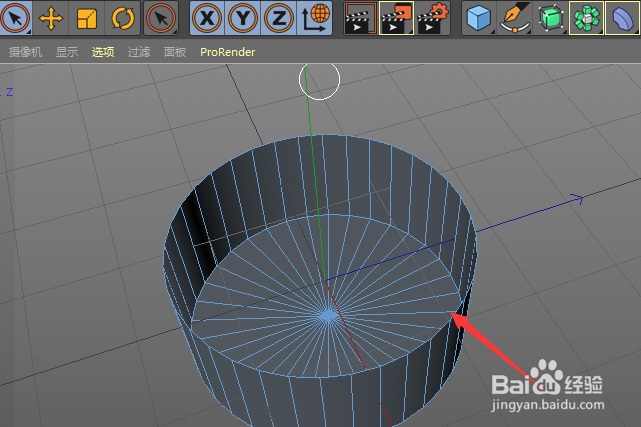The height and width of the screenshot is (427, 641).
Task: Open Edit Render Settings
Action: (433, 18)
